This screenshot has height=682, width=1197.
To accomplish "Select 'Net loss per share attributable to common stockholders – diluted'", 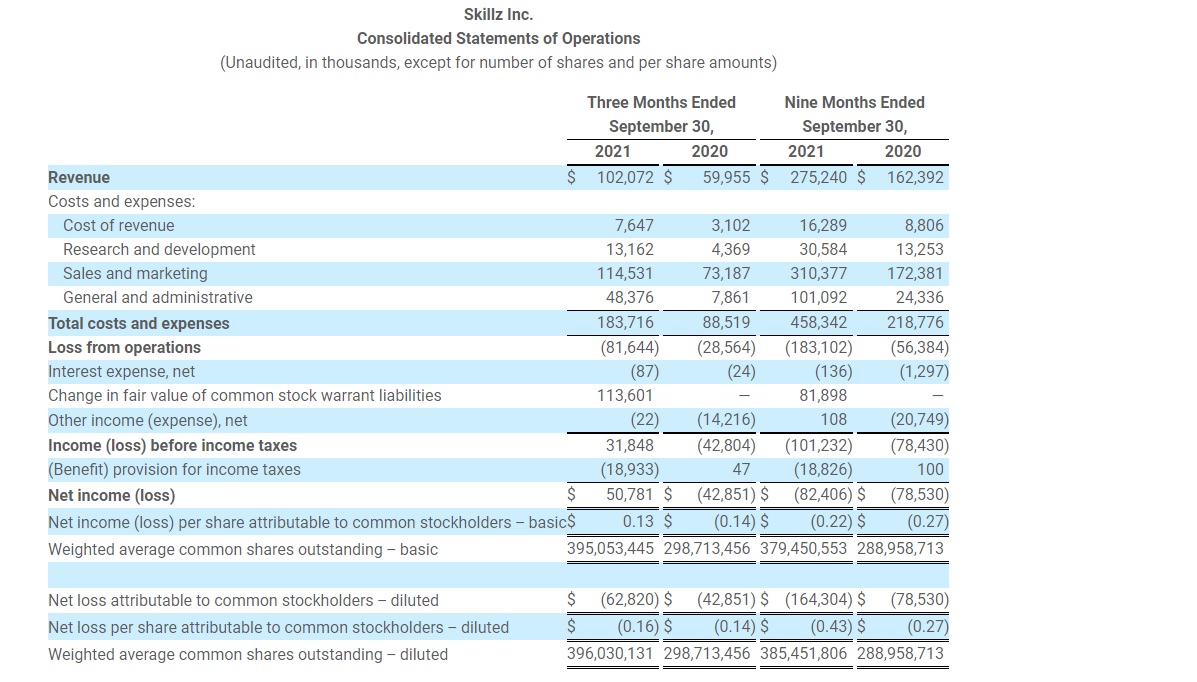I will pos(279,627).
